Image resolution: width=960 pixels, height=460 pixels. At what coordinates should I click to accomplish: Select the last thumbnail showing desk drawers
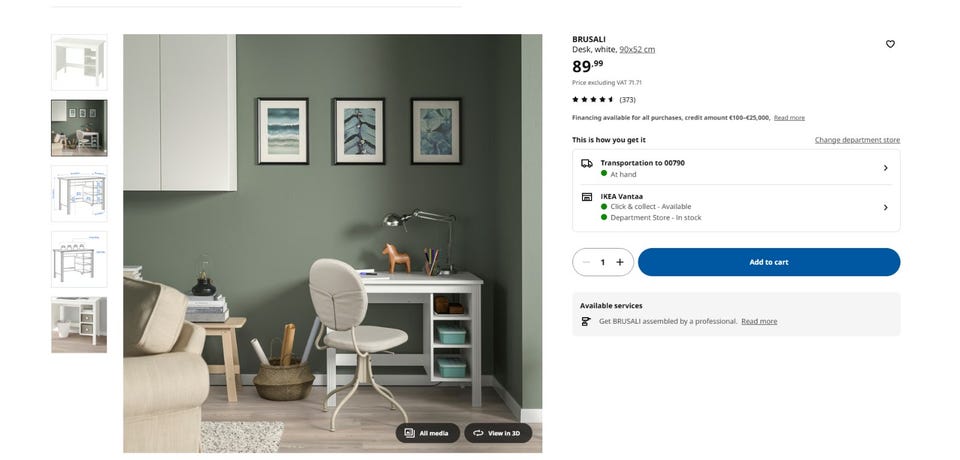(x=79, y=325)
